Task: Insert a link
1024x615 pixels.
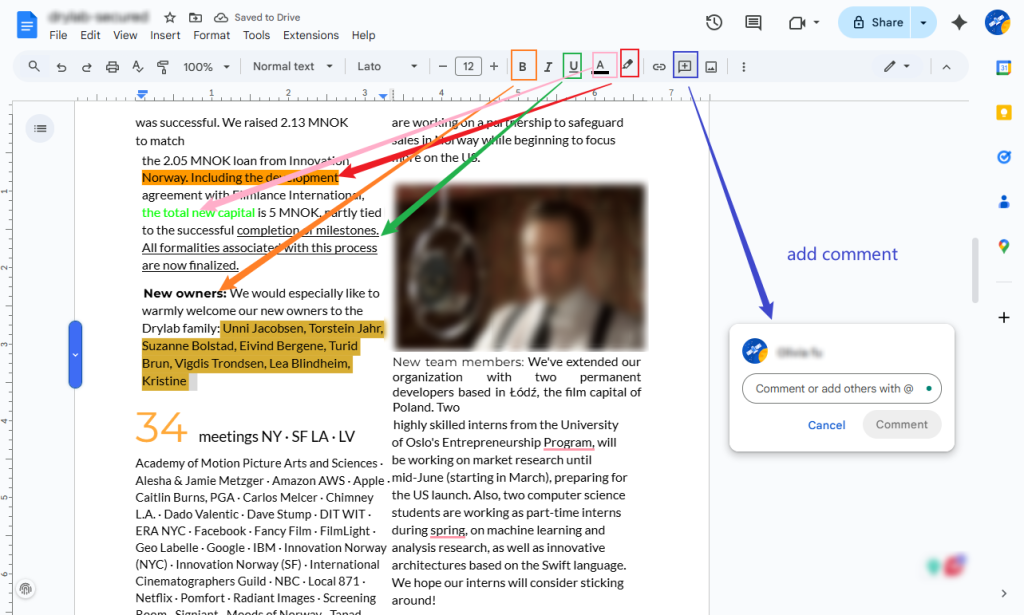Action: (659, 66)
